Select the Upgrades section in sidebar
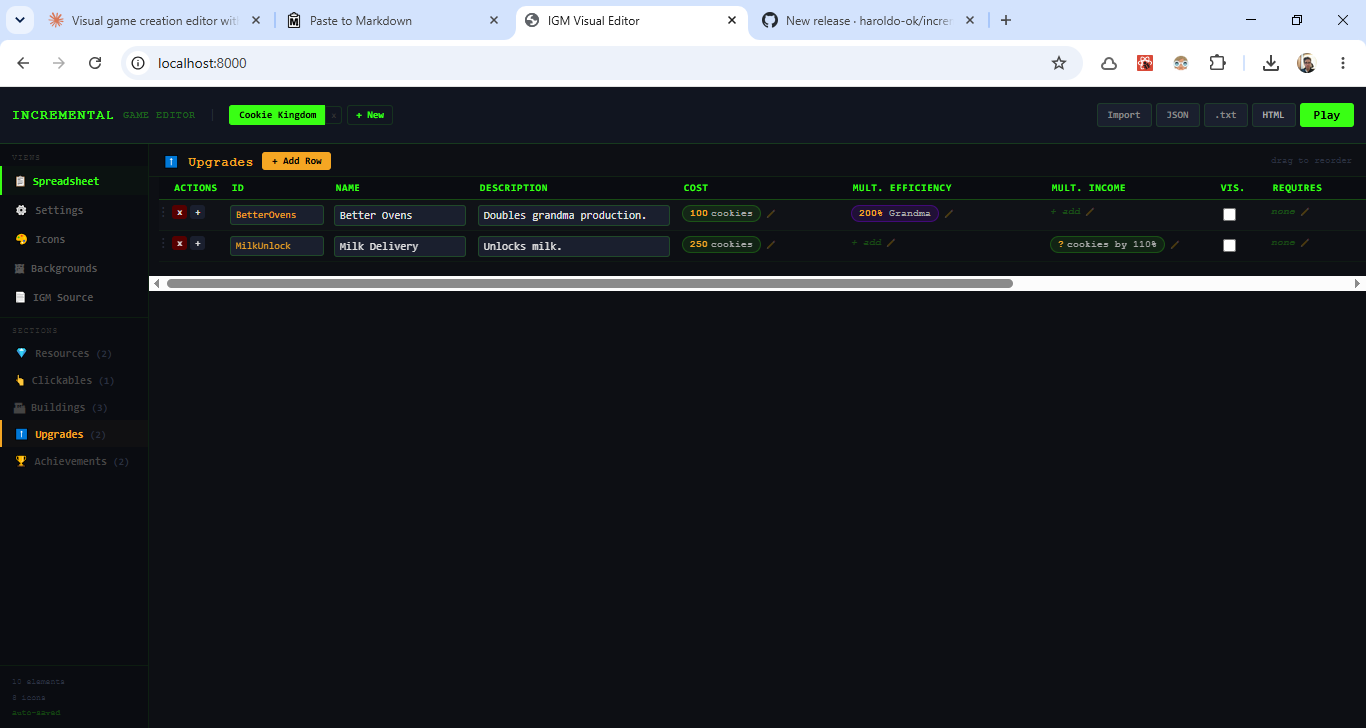The height and width of the screenshot is (728, 1366). tap(74, 434)
